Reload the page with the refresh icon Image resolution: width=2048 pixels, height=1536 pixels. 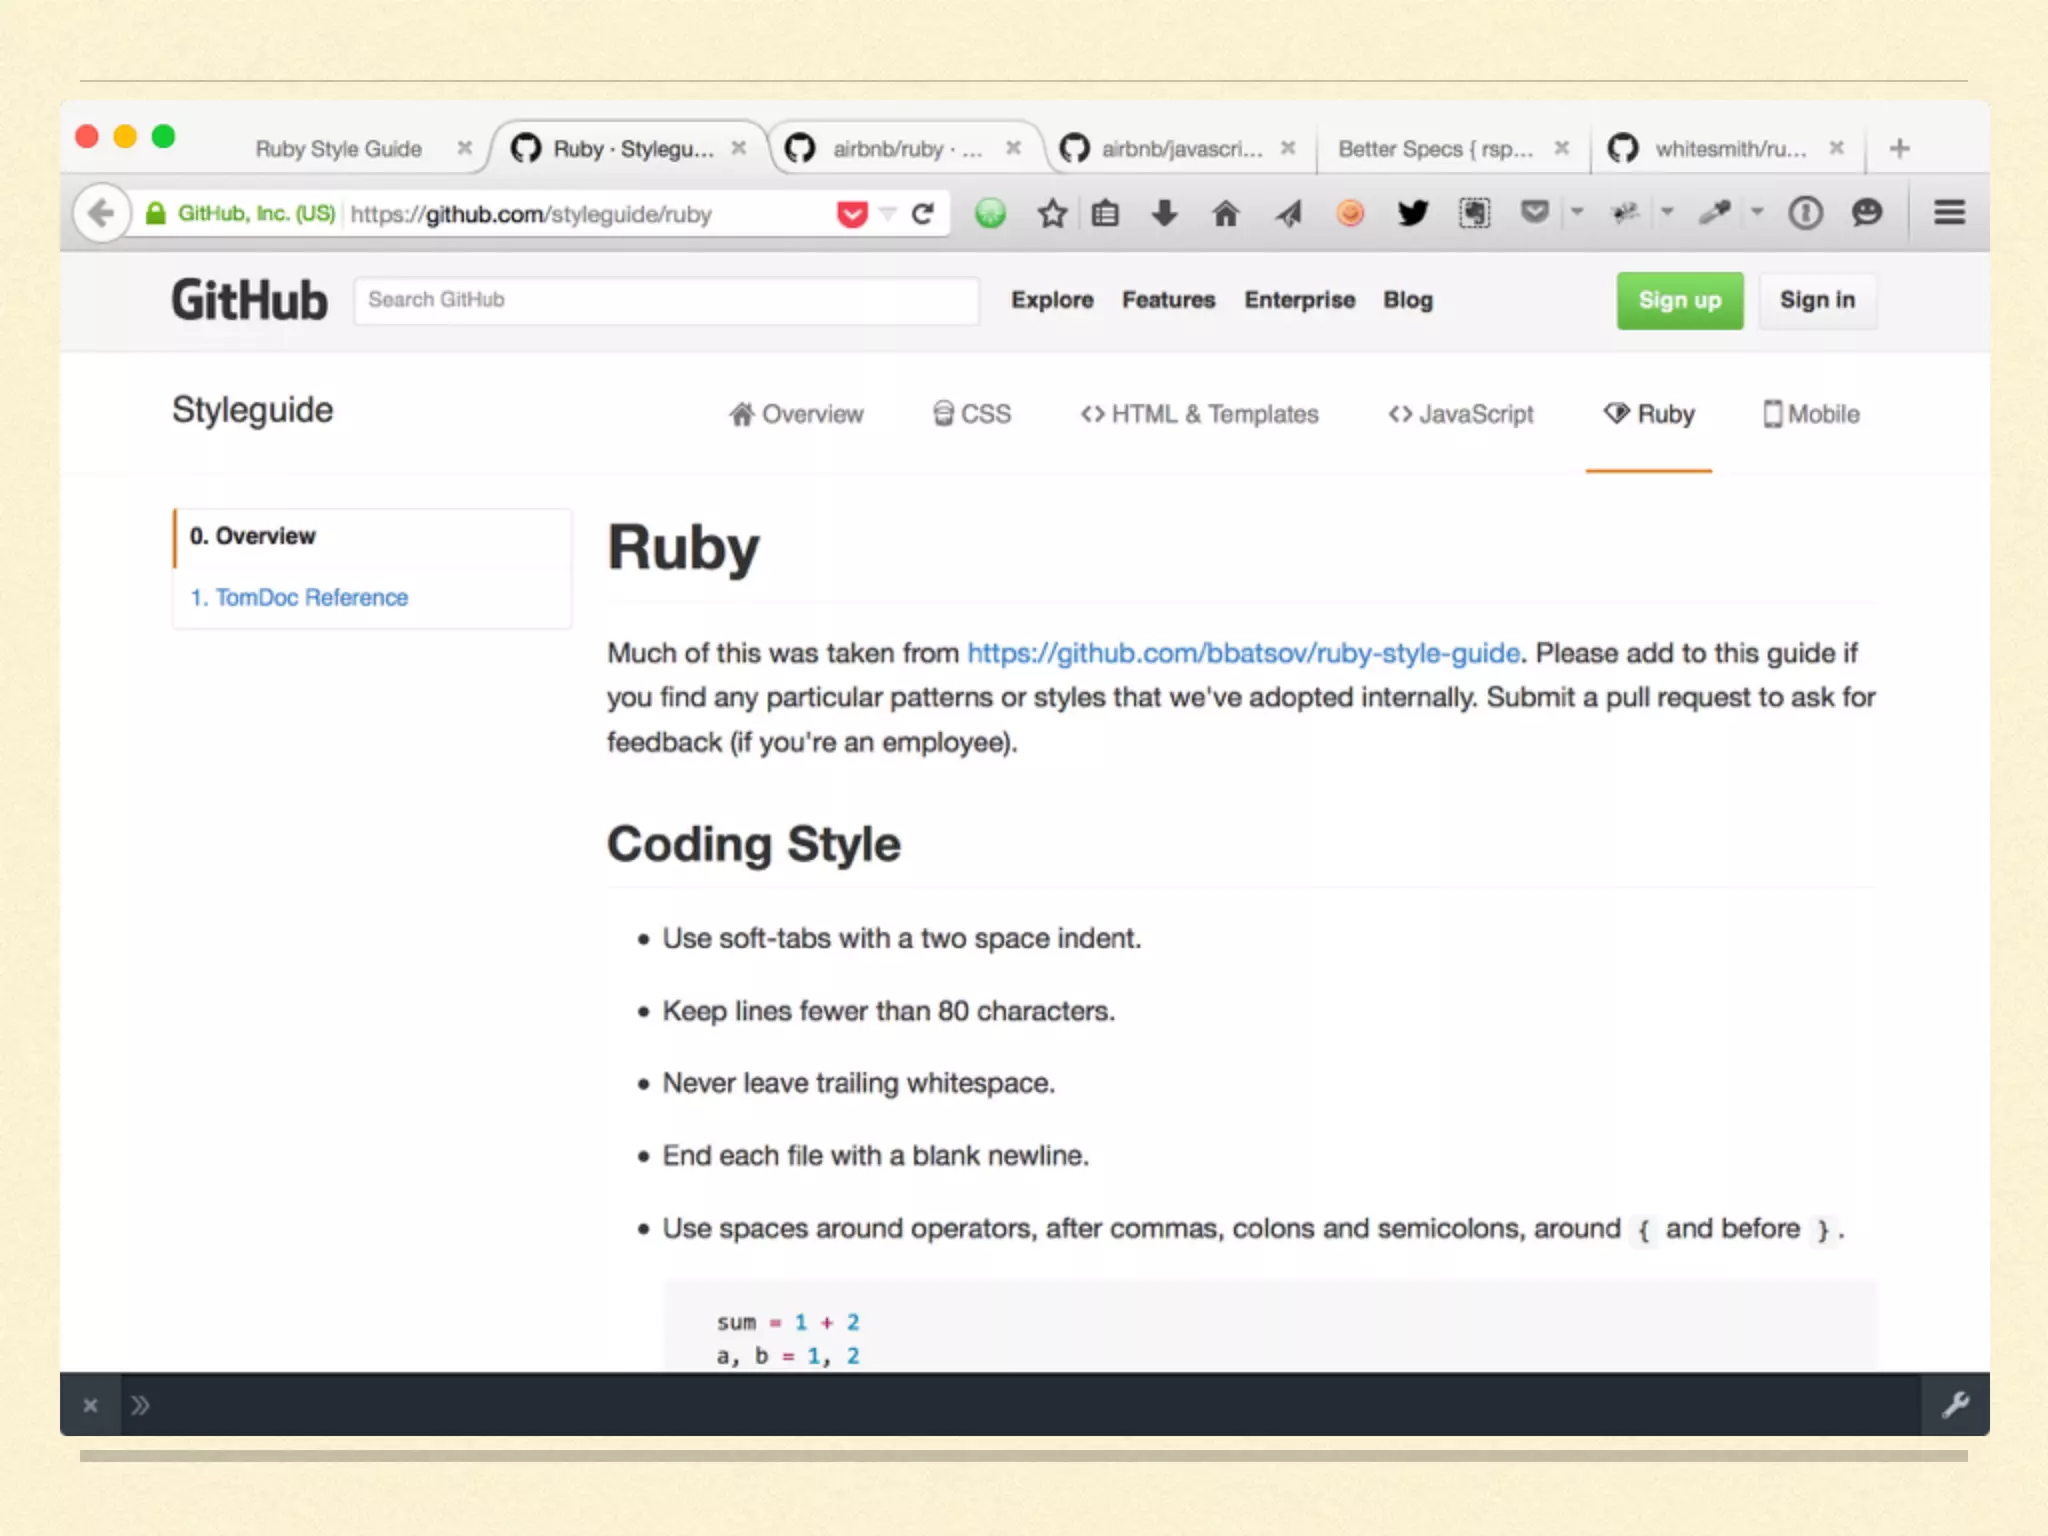coord(923,213)
